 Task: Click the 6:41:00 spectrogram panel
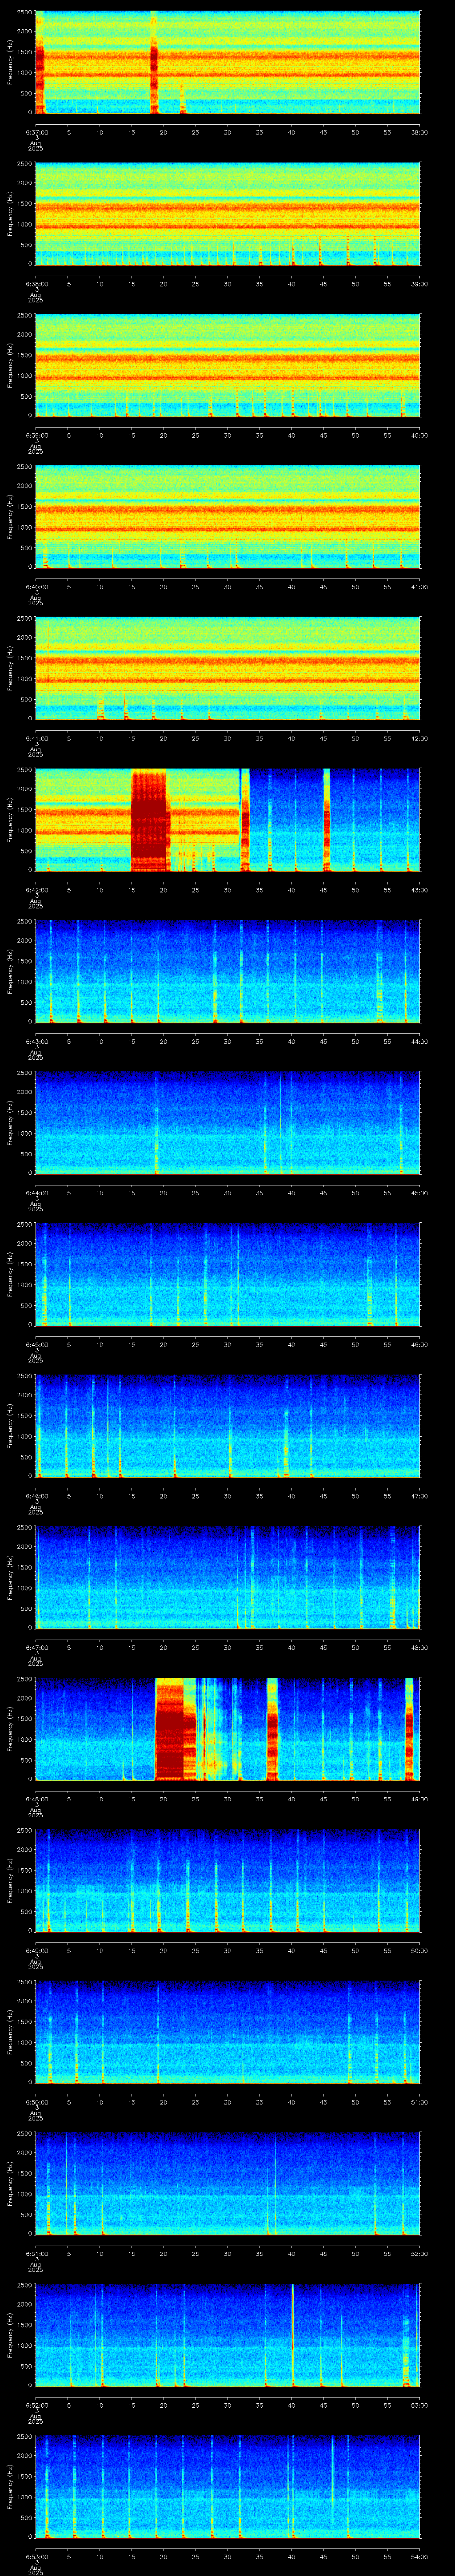[x=228, y=669]
